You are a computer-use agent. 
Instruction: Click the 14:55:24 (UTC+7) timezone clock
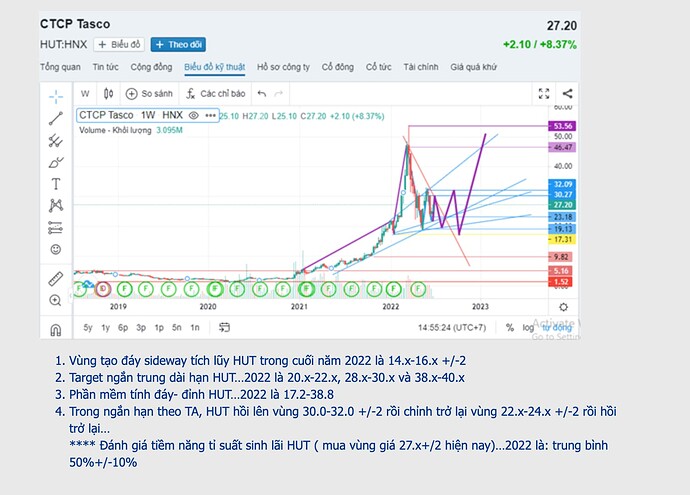452,327
